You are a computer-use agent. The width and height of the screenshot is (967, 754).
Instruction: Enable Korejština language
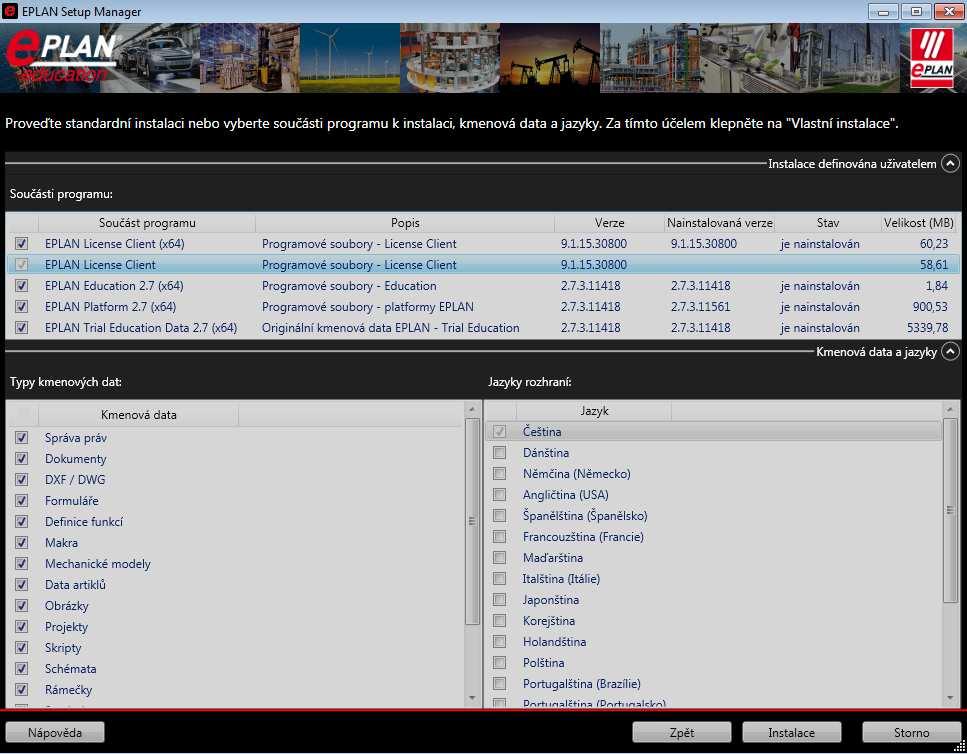tap(500, 620)
